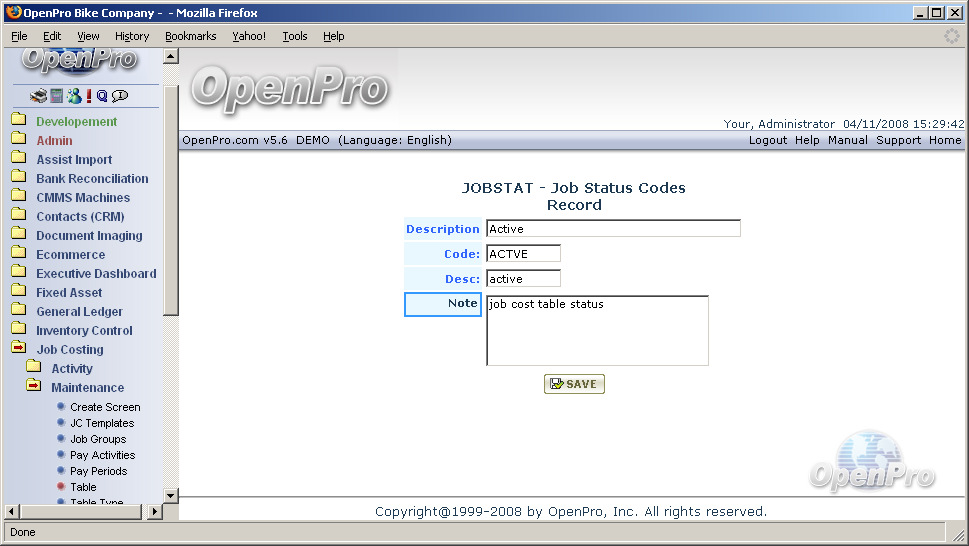Select Pay Activities in the tree
Screen dimensions: 969x546
pos(102,455)
